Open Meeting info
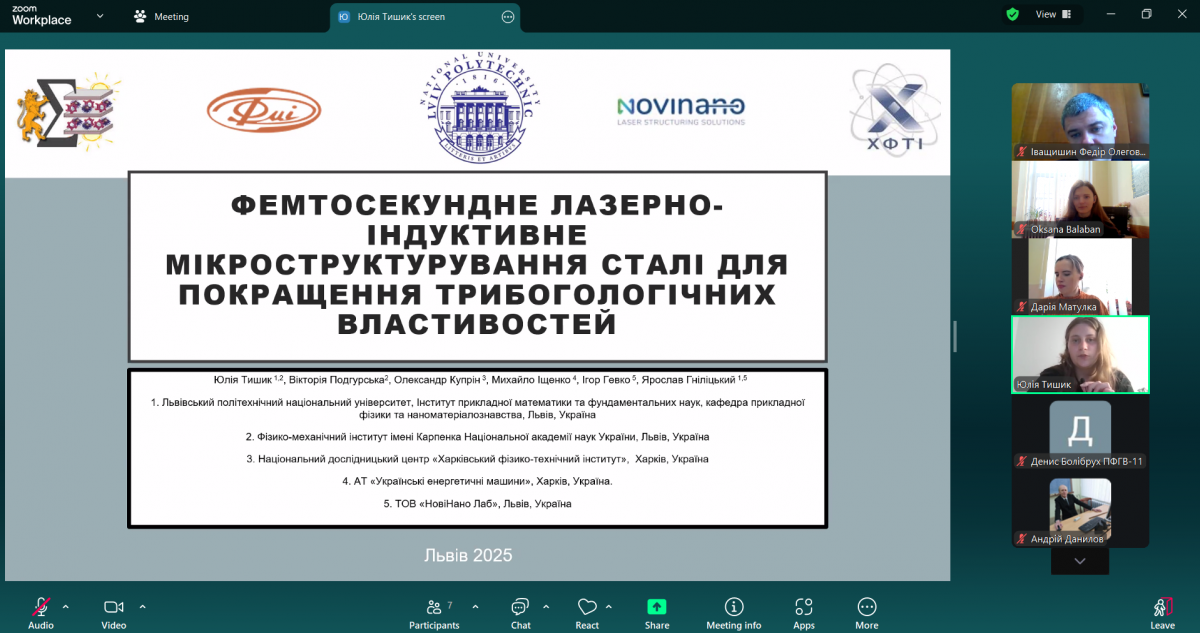Screen dimensions: 1200x633 pyautogui.click(x=733, y=608)
